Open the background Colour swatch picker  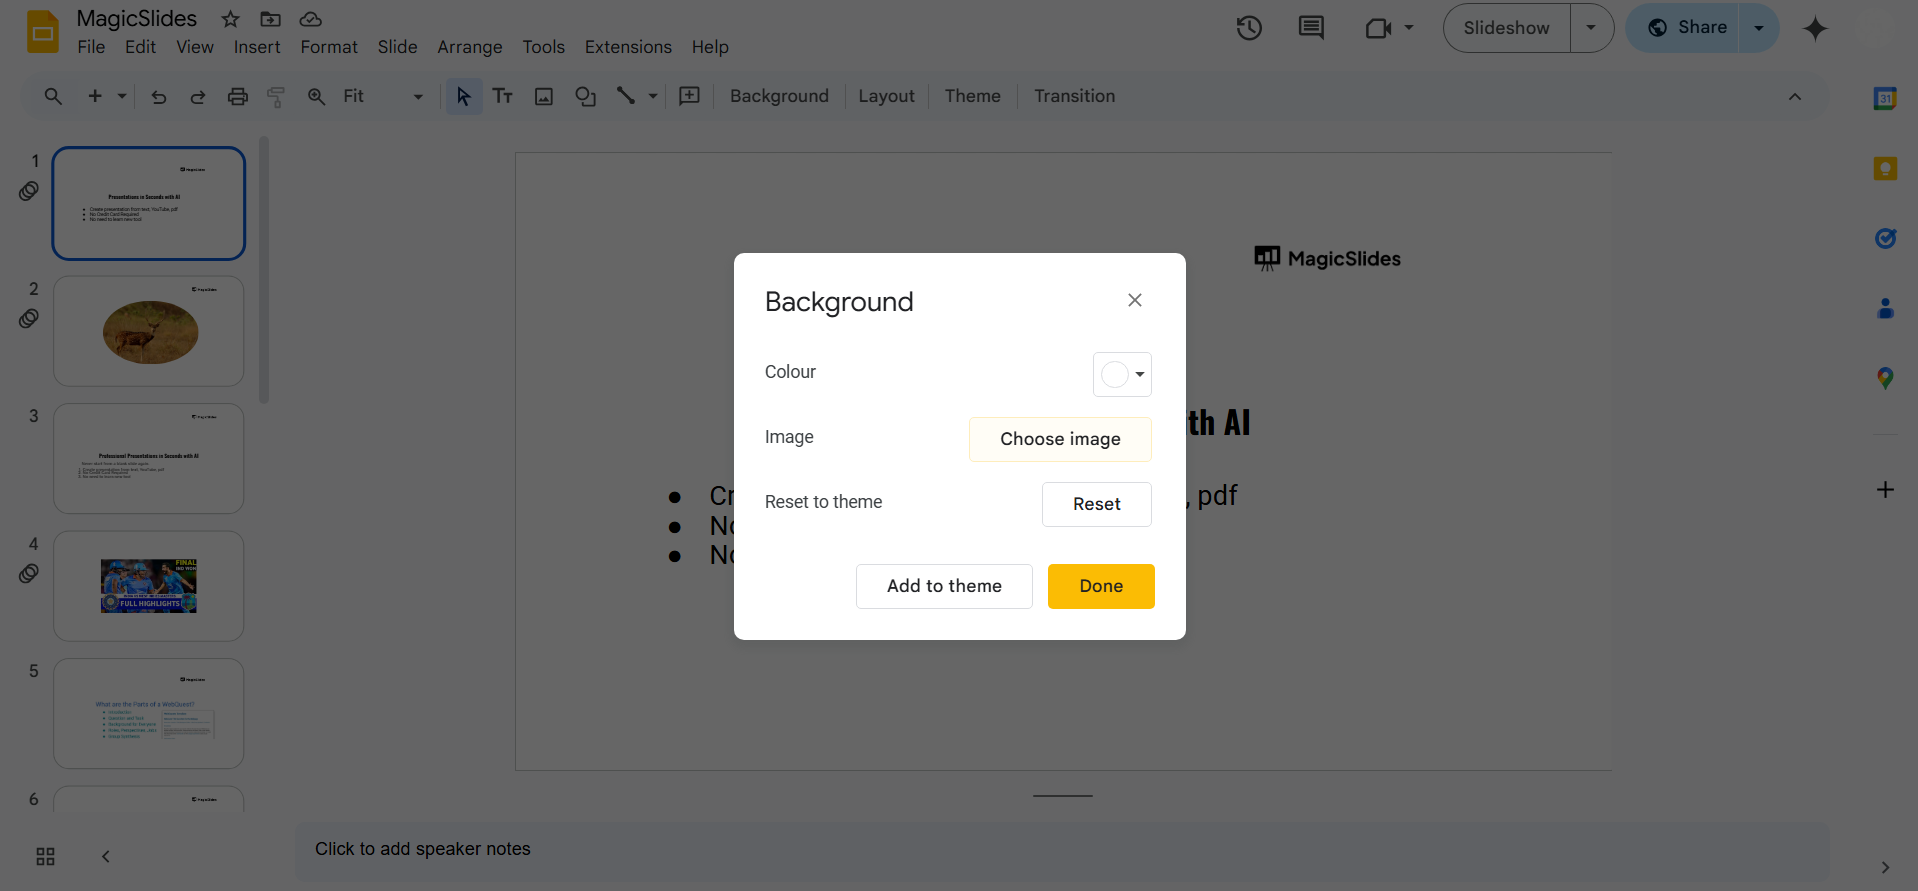(x=1122, y=374)
